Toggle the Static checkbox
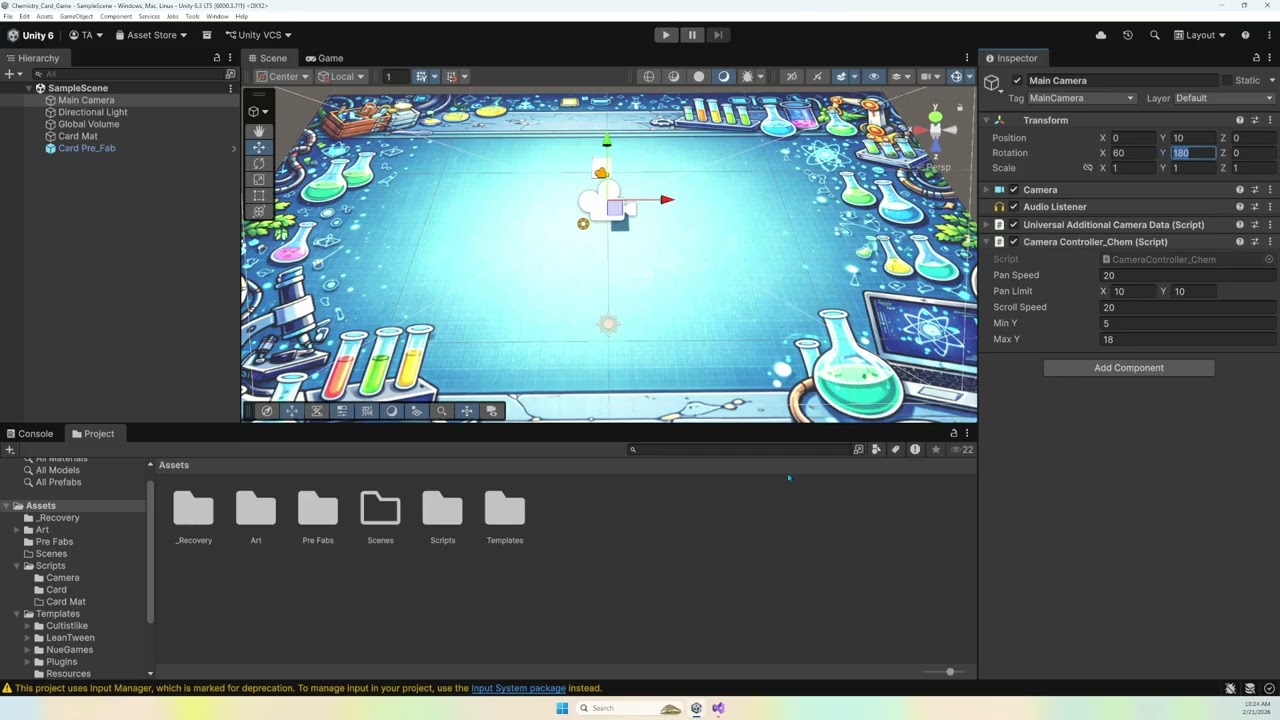Image resolution: width=1280 pixels, height=720 pixels. click(x=1228, y=81)
